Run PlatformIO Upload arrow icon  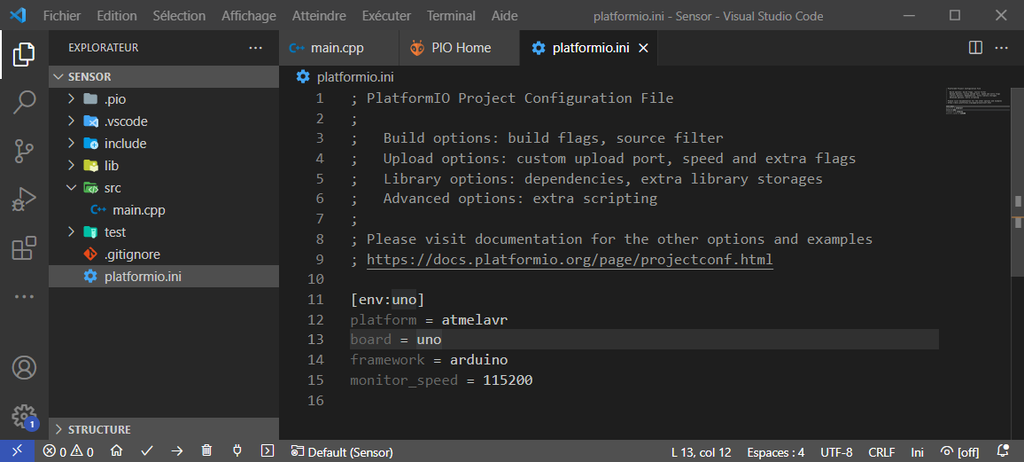pyautogui.click(x=177, y=451)
